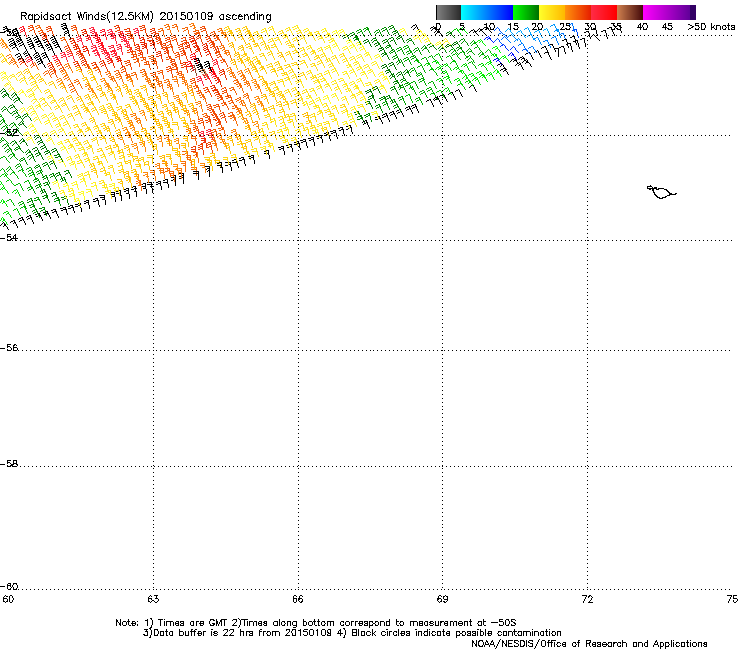Click the '20' legend scale label
This screenshot has height=650, width=740.
[537, 27]
